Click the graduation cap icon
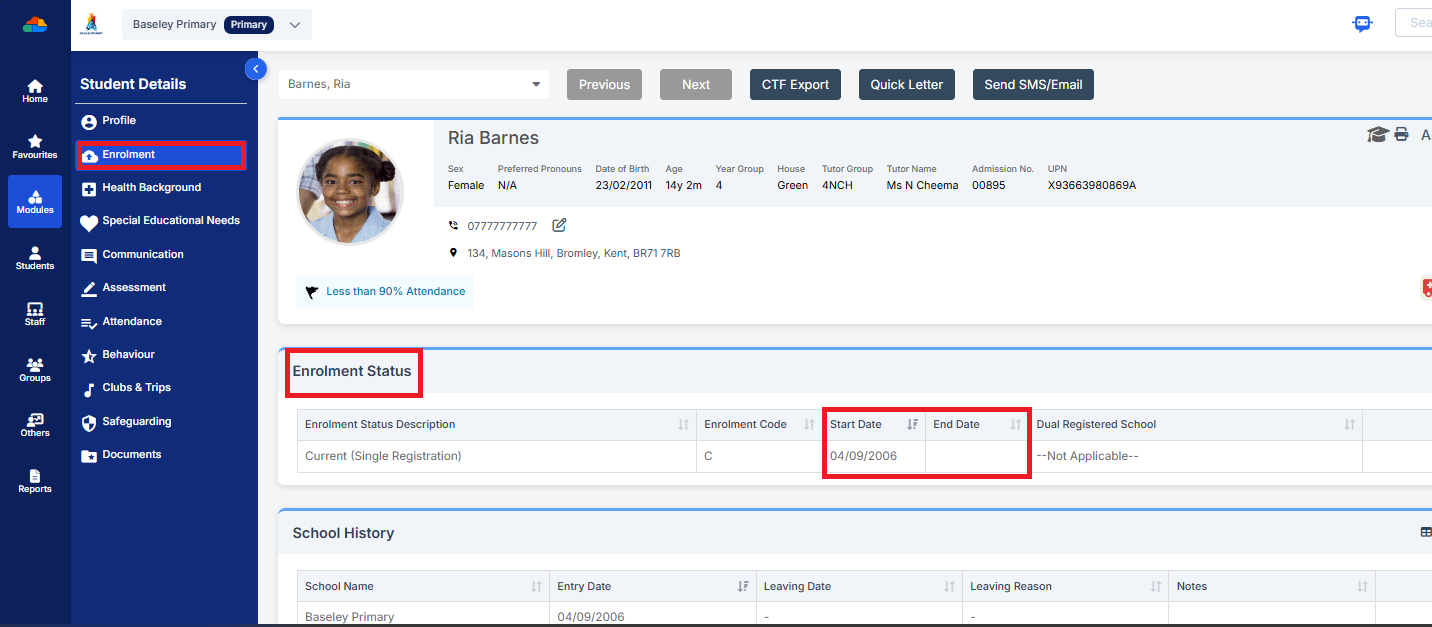This screenshot has width=1432, height=627. point(1377,135)
